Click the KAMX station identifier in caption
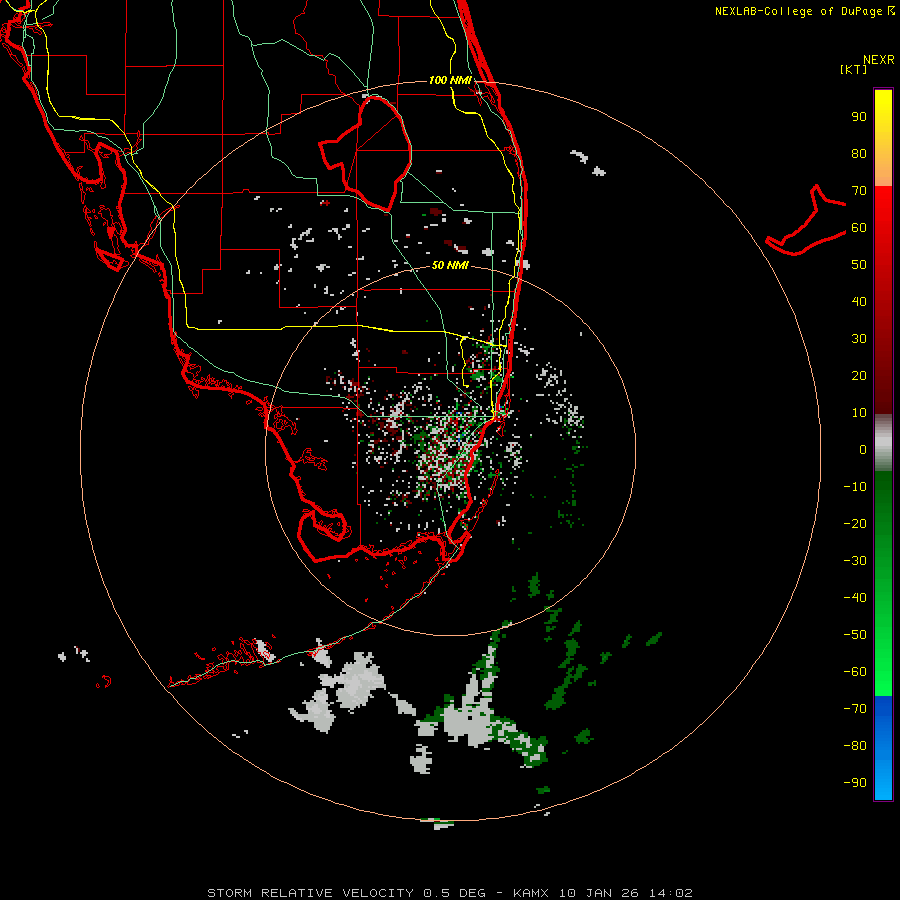The height and width of the screenshot is (900, 900). [532, 893]
